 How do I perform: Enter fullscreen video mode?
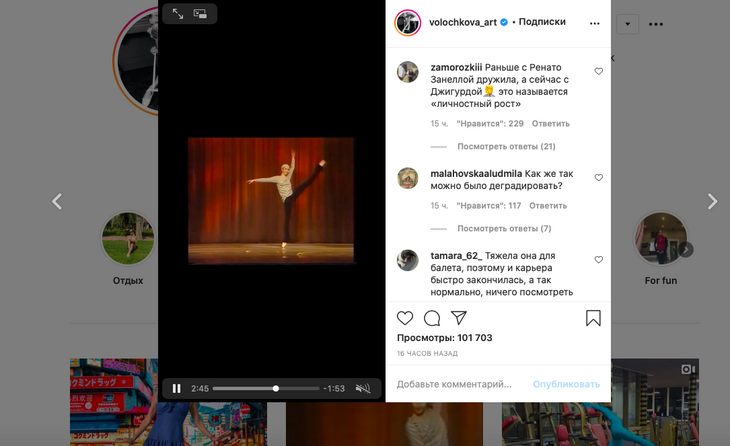(x=177, y=14)
